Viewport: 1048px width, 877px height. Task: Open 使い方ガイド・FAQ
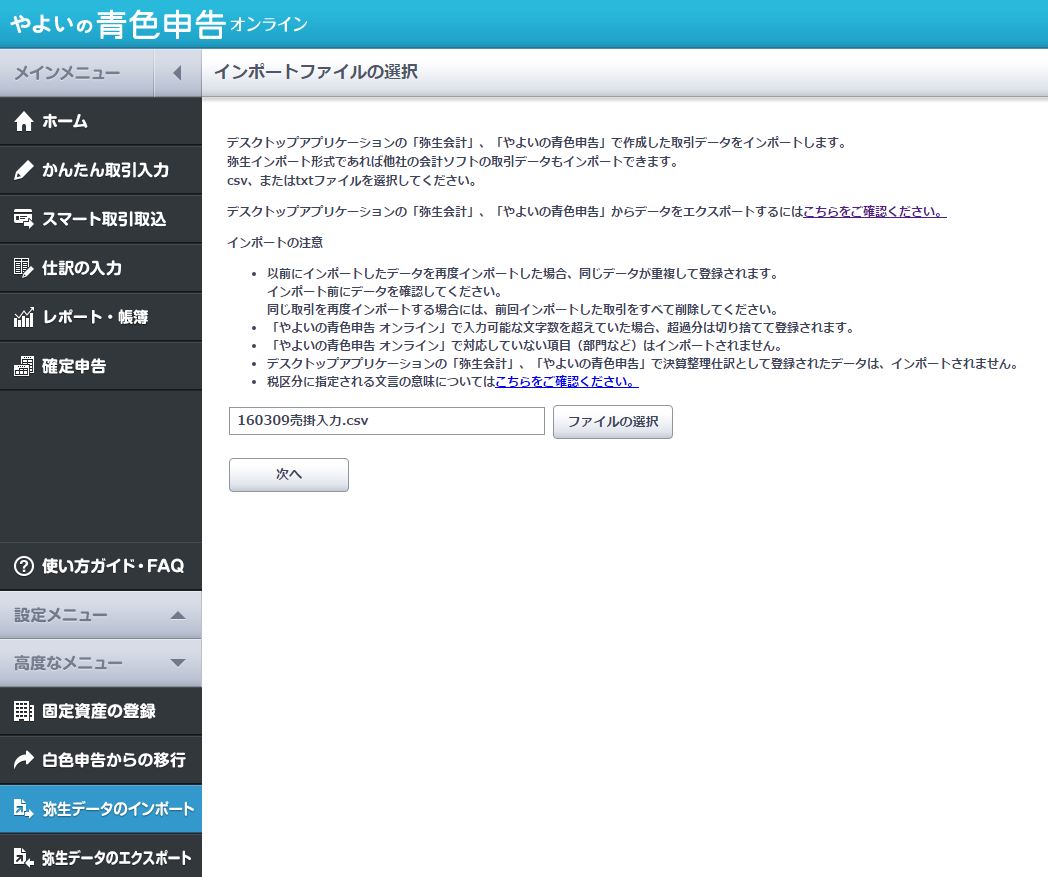point(100,566)
